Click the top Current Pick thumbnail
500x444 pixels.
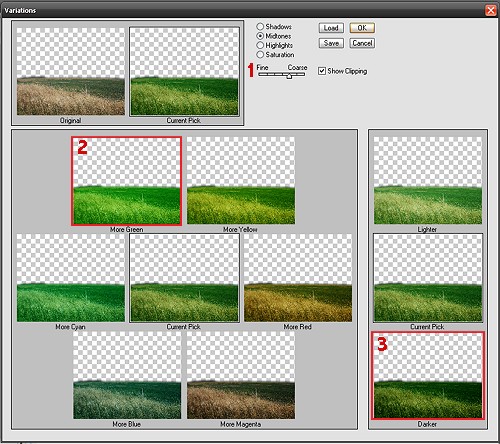pos(184,72)
